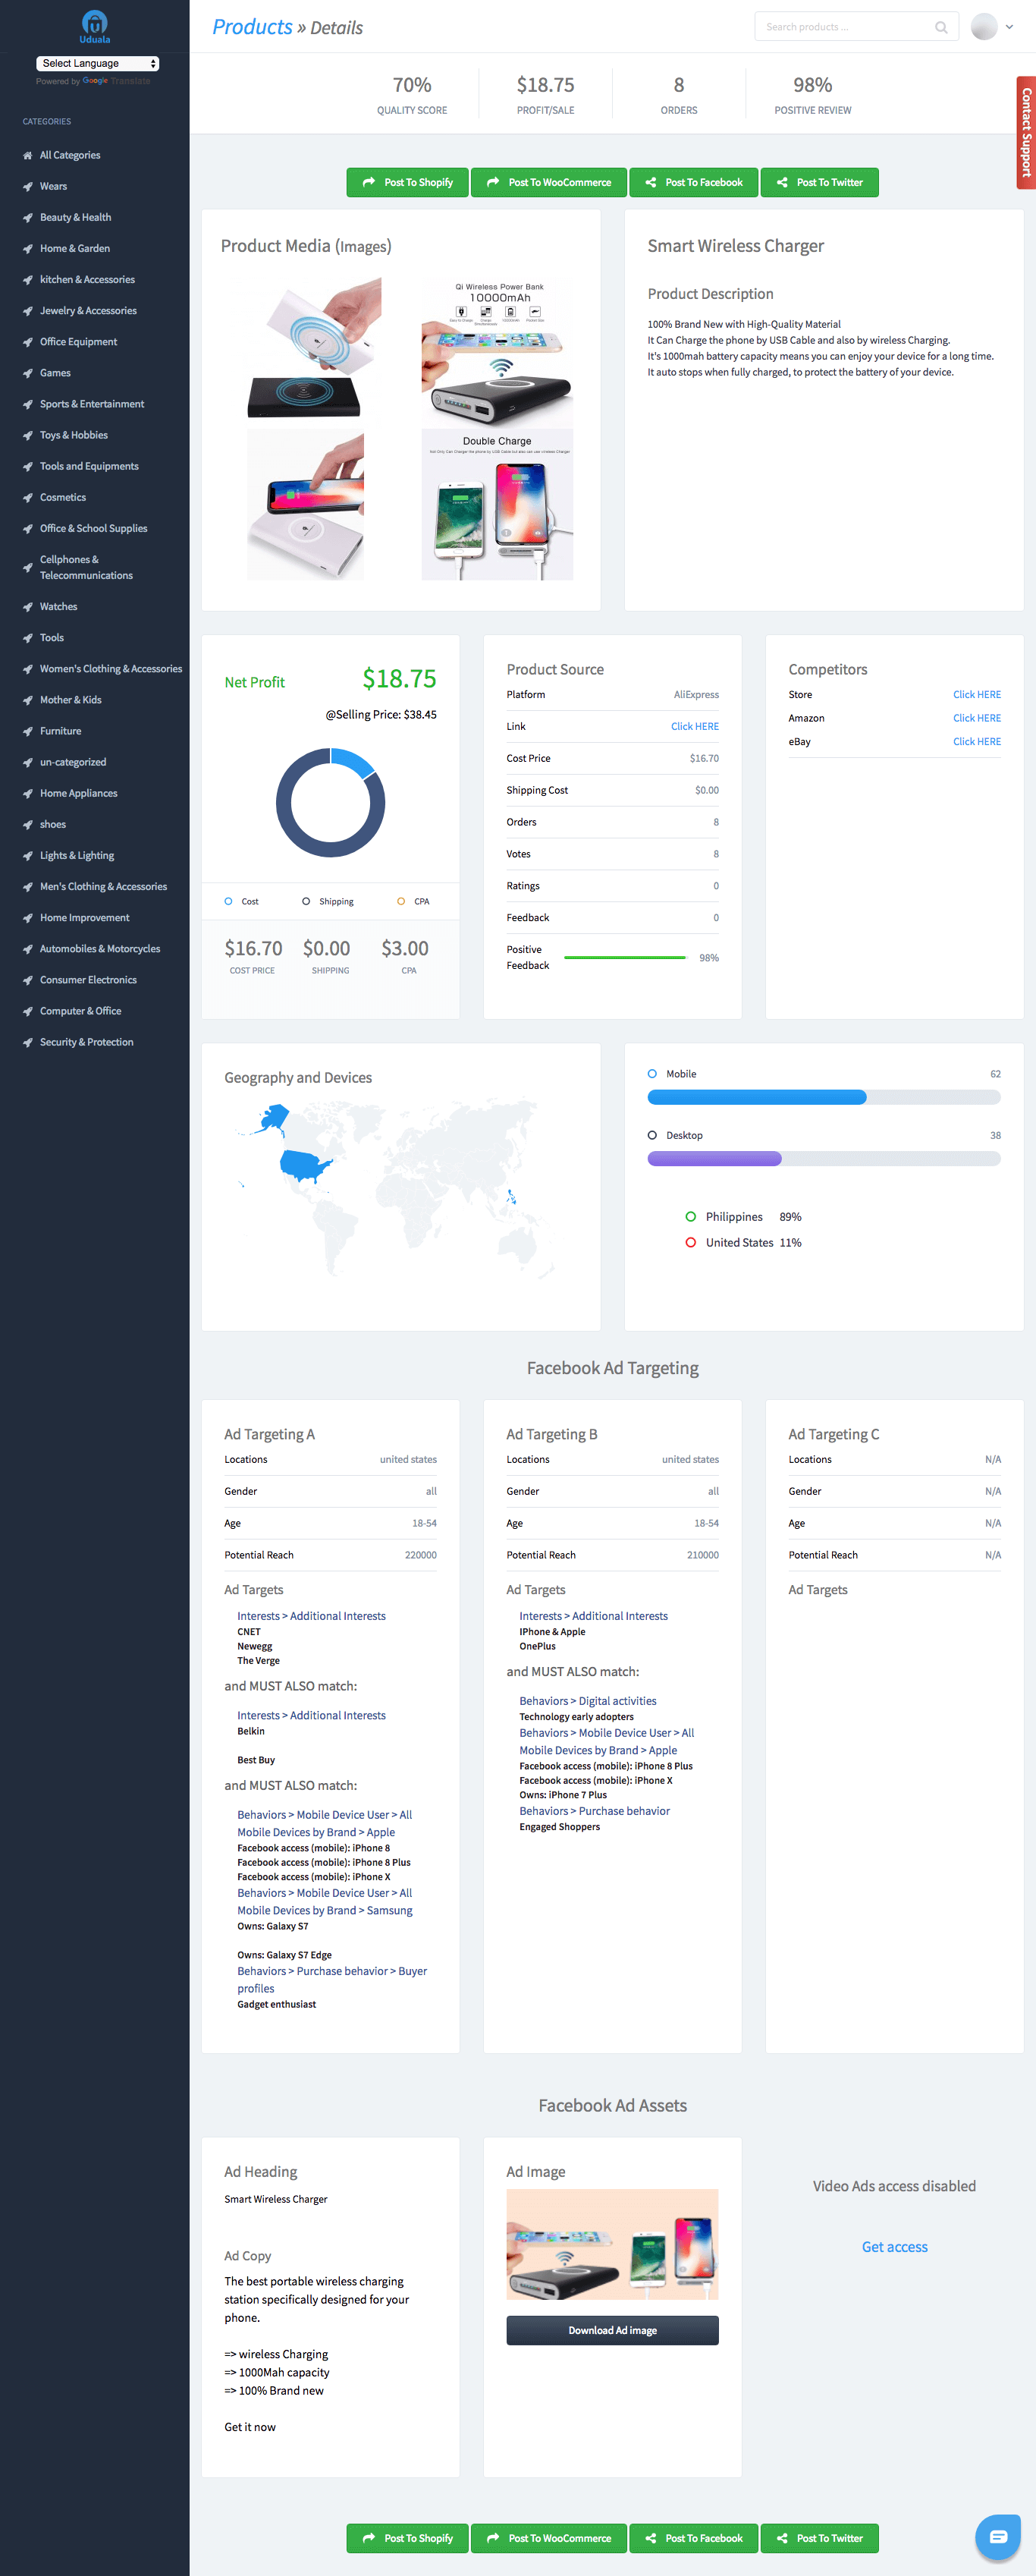The width and height of the screenshot is (1036, 2576).
Task: Click rocket icon beside Home & Garden
Action: tap(28, 248)
